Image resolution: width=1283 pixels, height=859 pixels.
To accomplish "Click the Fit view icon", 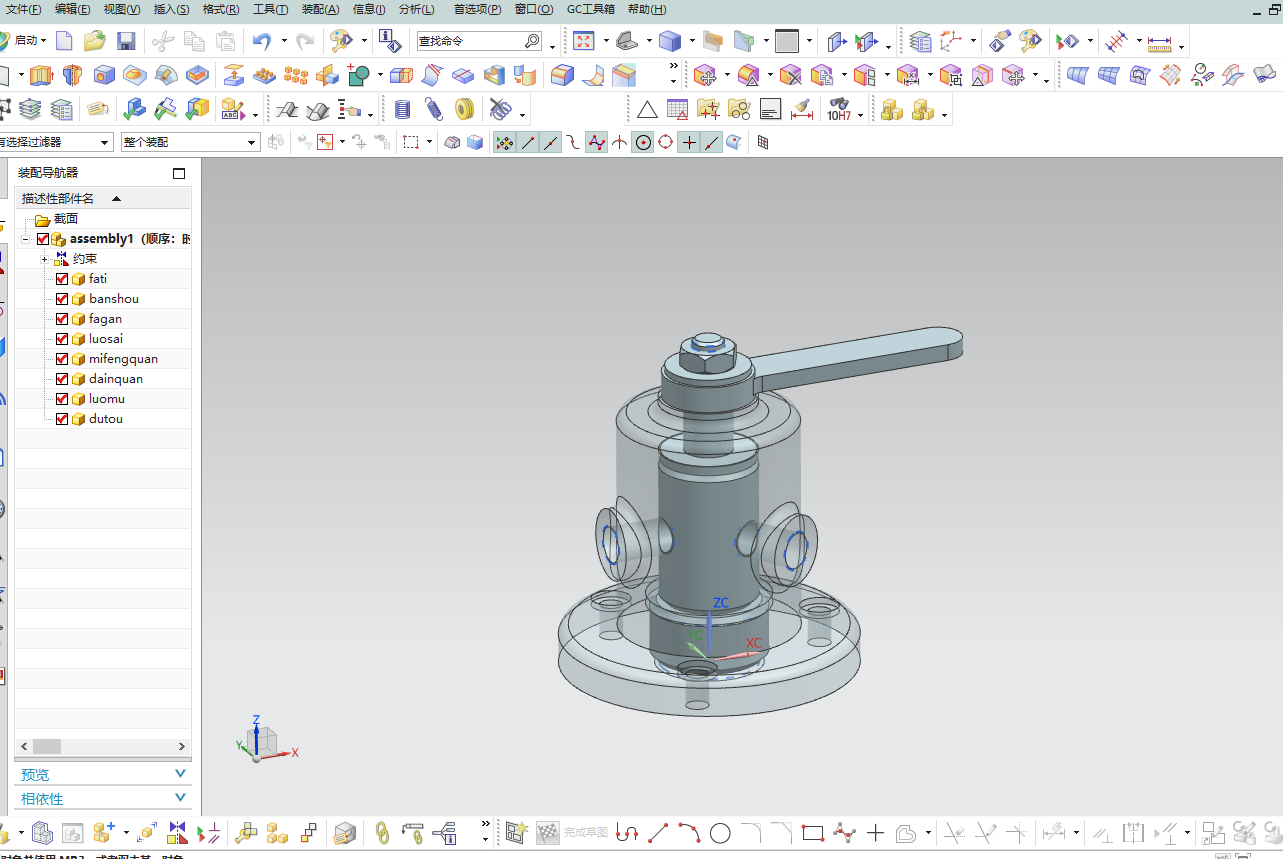I will (x=584, y=41).
